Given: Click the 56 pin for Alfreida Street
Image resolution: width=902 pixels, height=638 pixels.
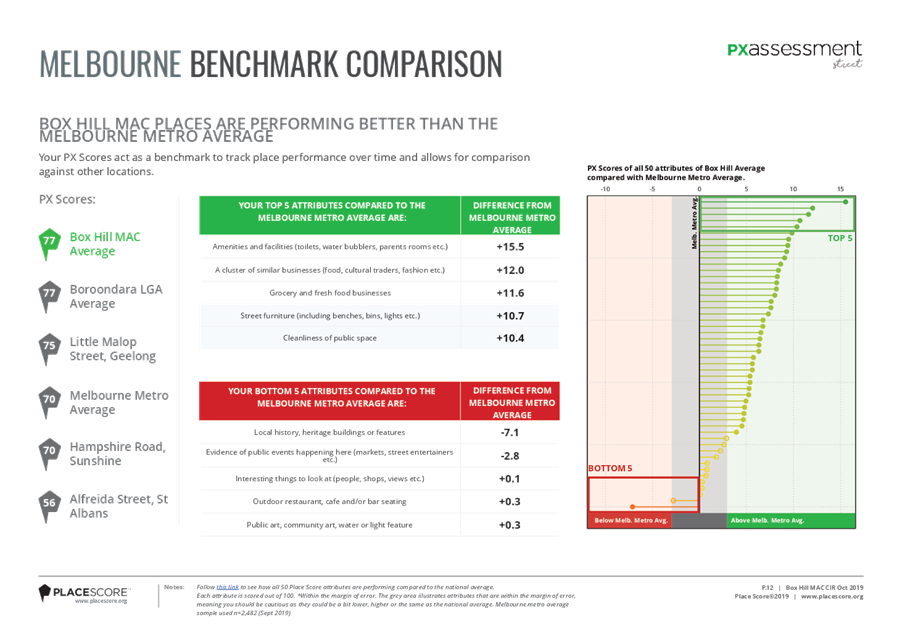Looking at the screenshot, I should click(x=49, y=506).
